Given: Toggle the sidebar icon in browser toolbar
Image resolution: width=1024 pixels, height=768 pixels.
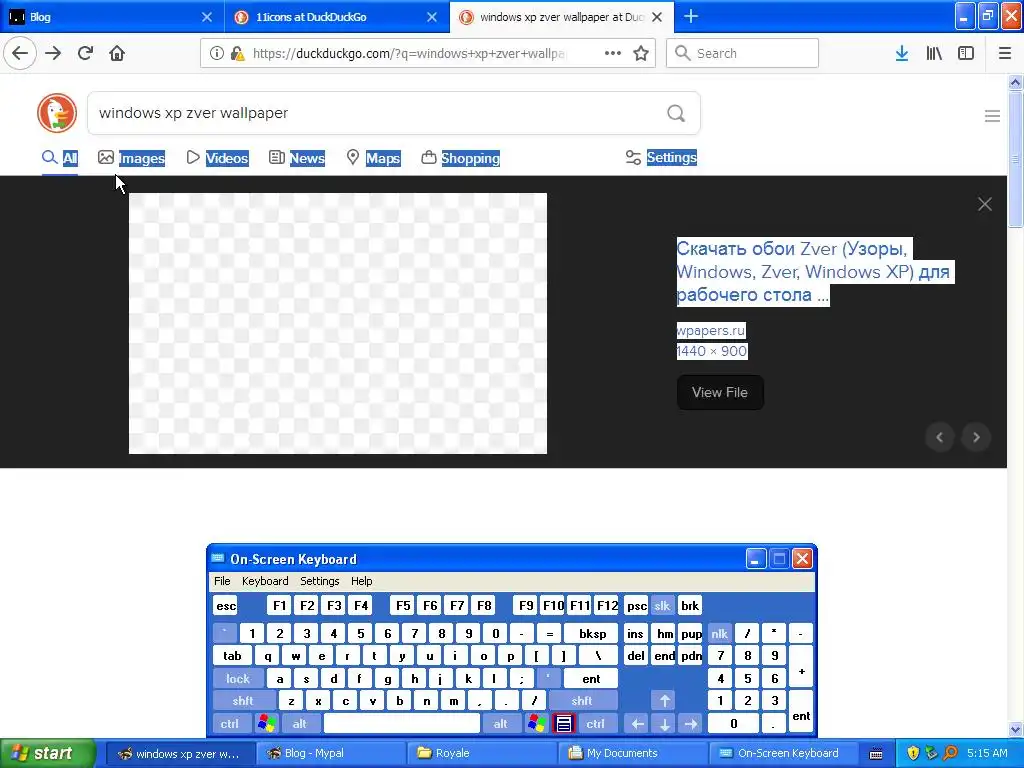Looking at the screenshot, I should click(966, 53).
